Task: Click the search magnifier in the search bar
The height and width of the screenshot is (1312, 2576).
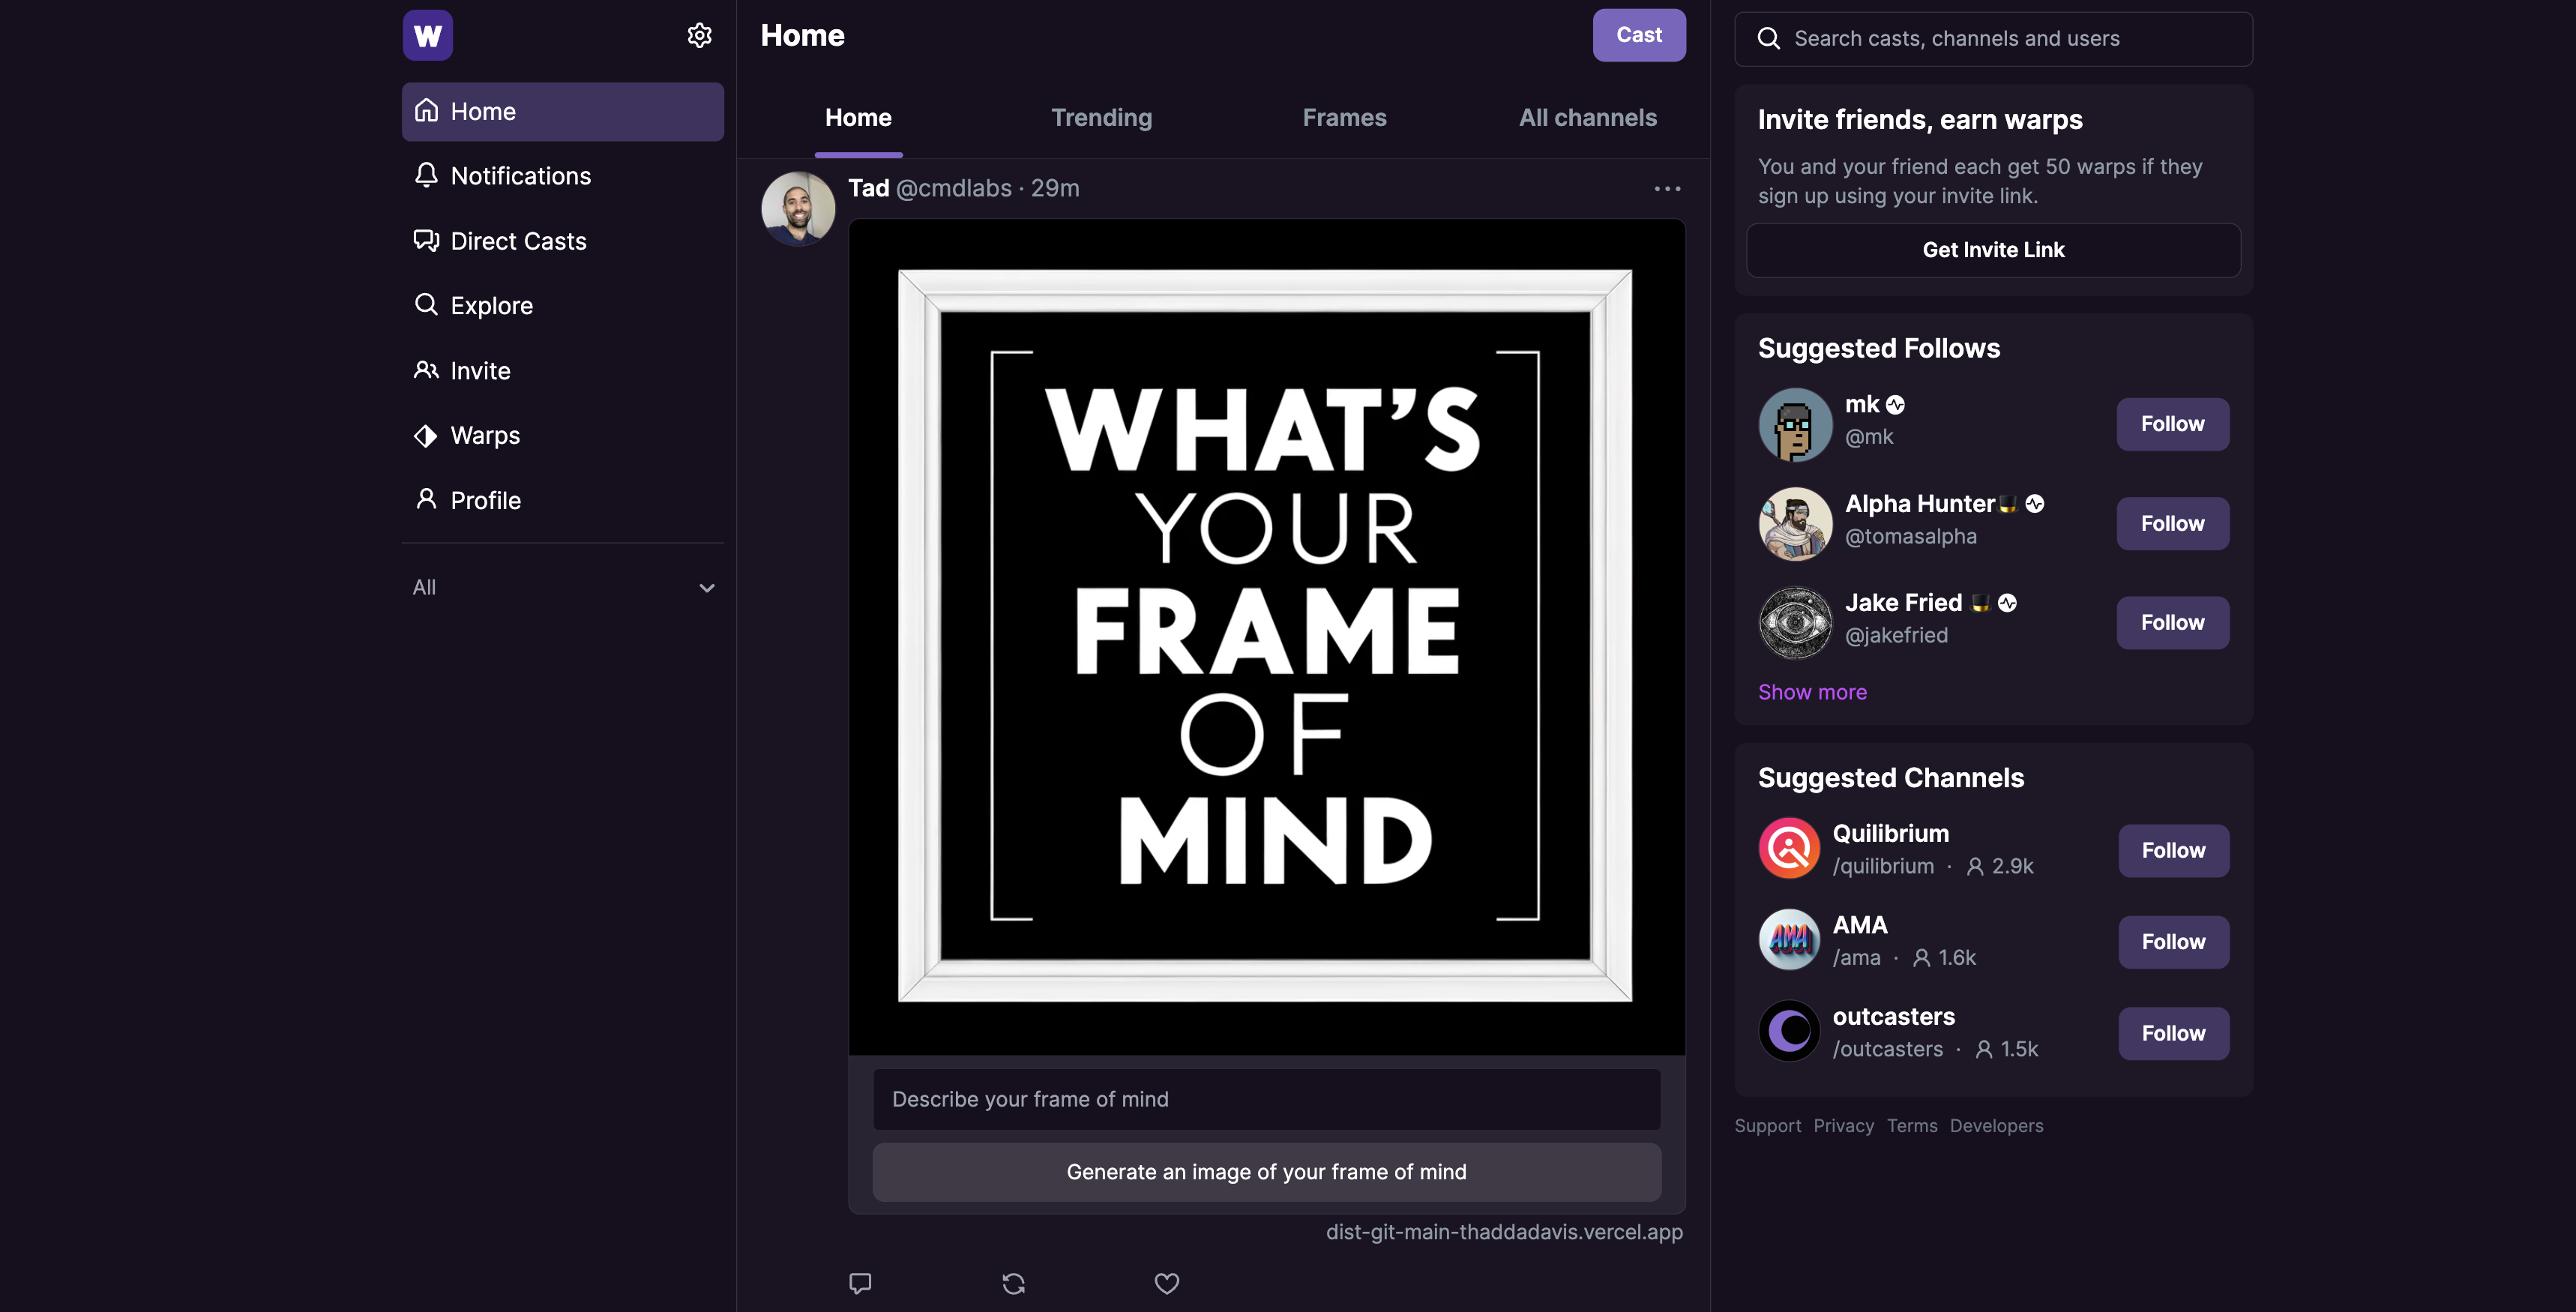Action: point(1769,37)
